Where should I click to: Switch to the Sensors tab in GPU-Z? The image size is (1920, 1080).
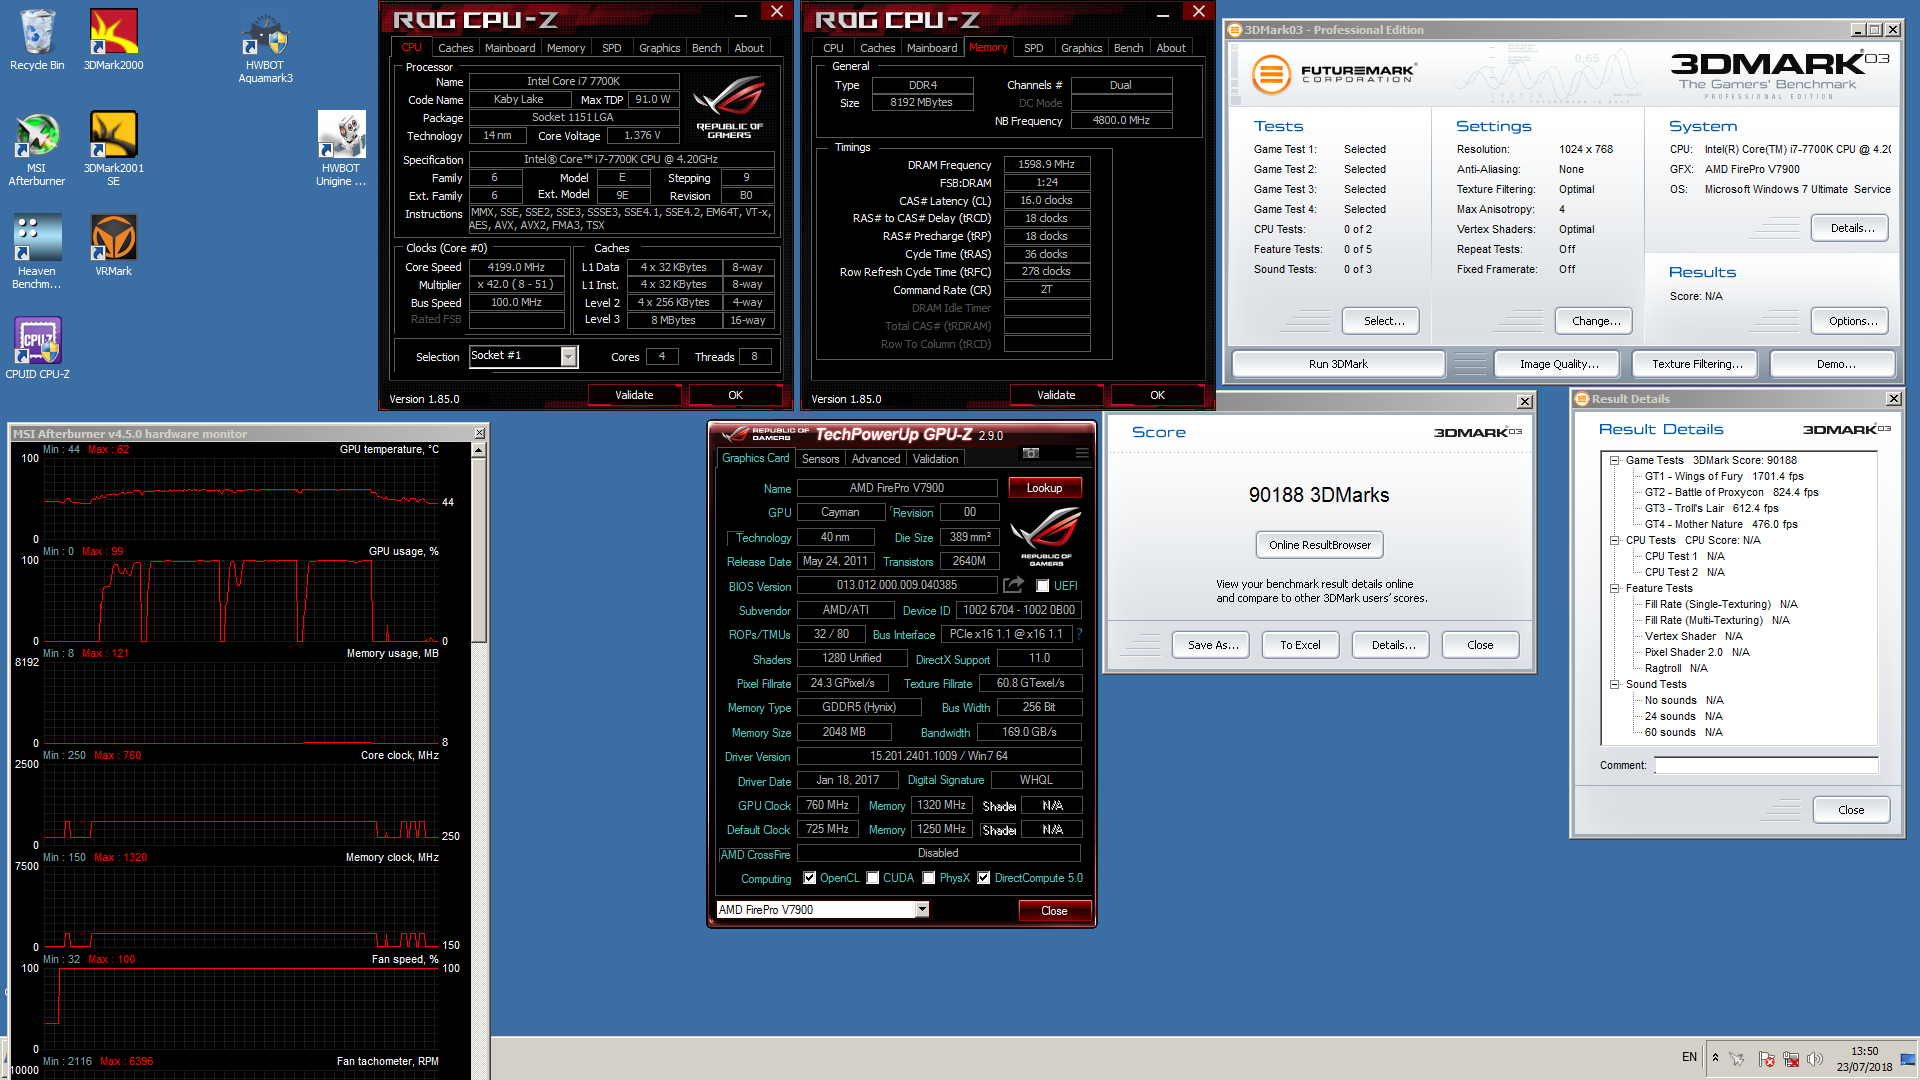click(820, 459)
